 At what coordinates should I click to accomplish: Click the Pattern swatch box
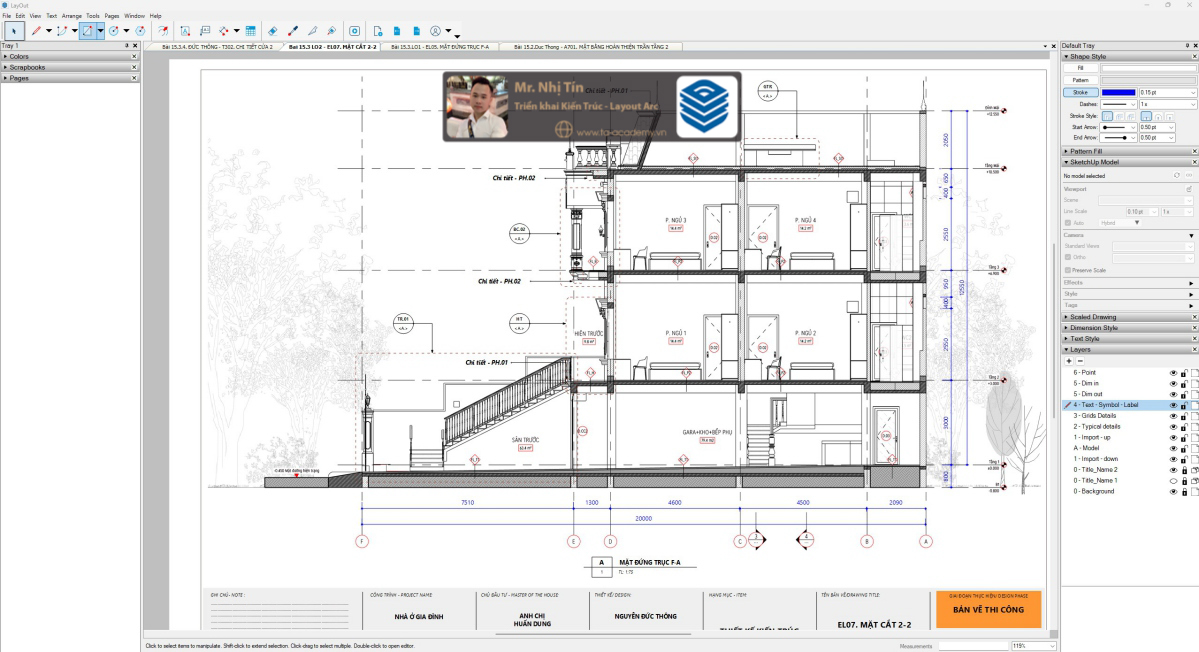[1149, 80]
